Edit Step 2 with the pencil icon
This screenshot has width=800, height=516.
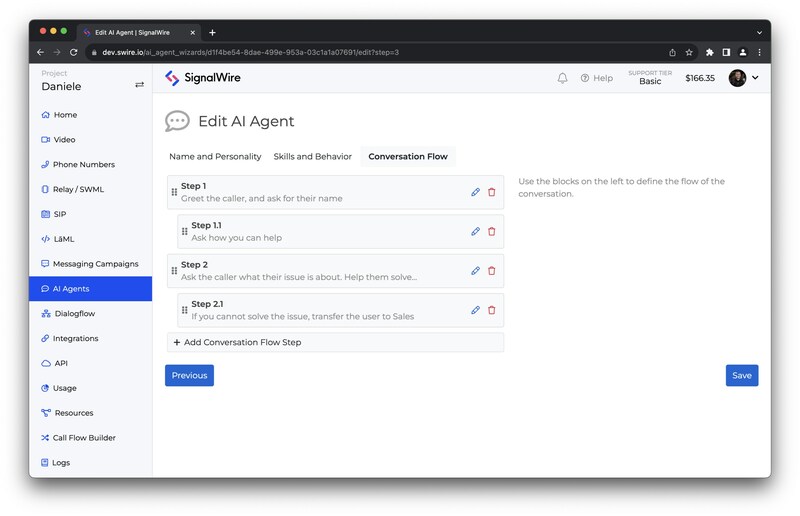(x=476, y=270)
